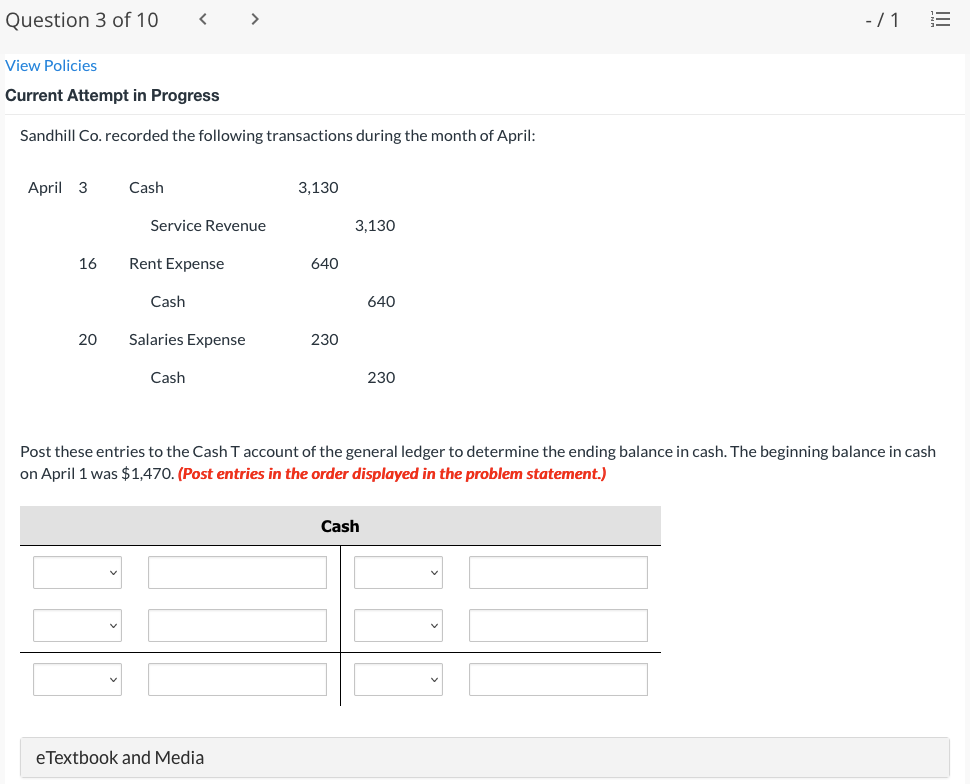The width and height of the screenshot is (970, 784).
Task: Click the date '20' in journal
Action: [x=87, y=340]
